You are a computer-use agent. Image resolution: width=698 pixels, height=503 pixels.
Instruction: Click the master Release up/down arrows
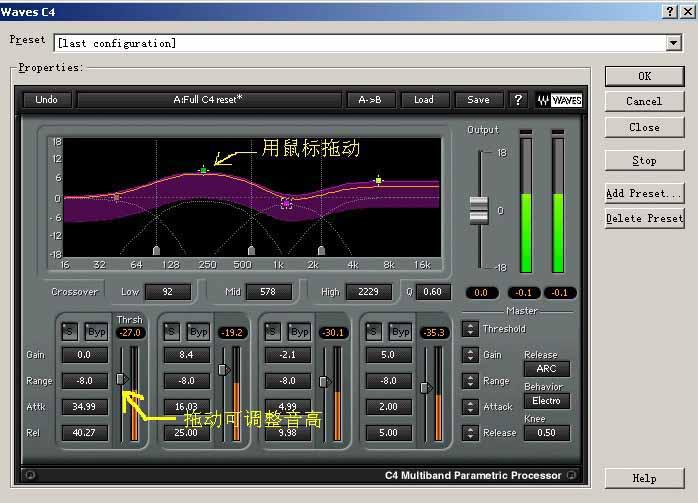tap(469, 433)
